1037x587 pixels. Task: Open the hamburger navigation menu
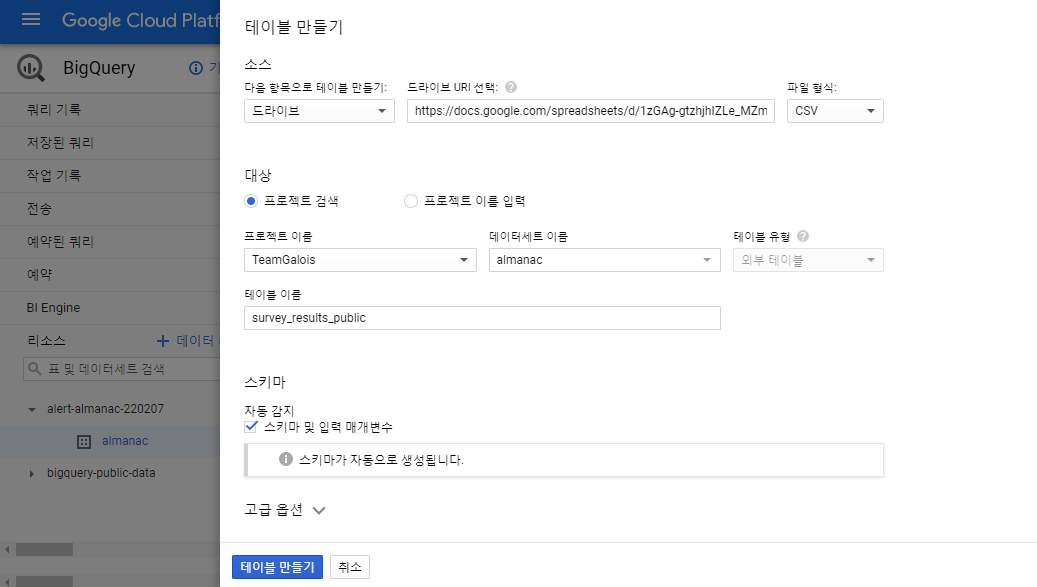coord(31,20)
